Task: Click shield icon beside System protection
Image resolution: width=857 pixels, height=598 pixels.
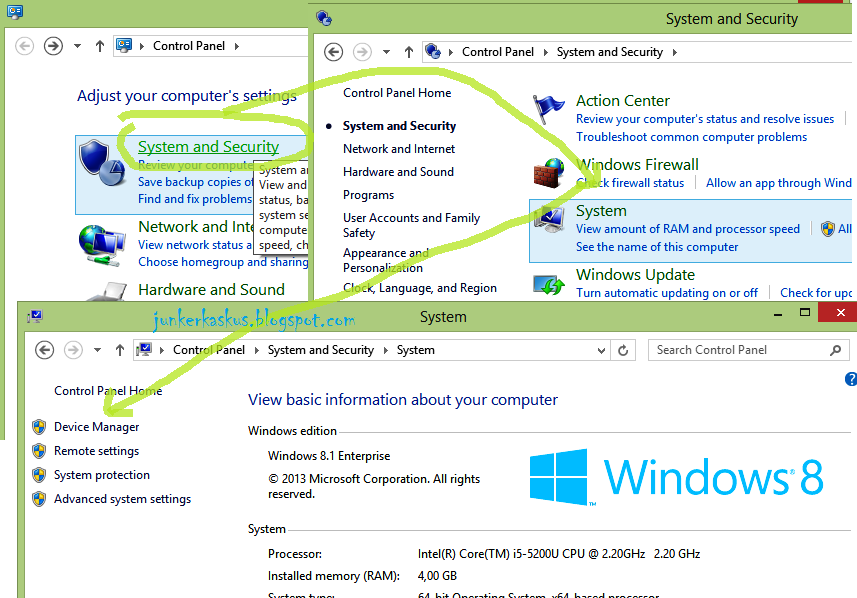Action: tap(39, 475)
